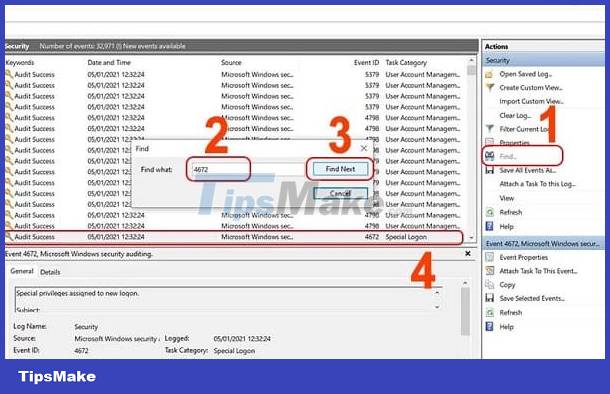This screenshot has height=394, width=610.
Task: Sort by Source column header
Action: click(x=231, y=63)
